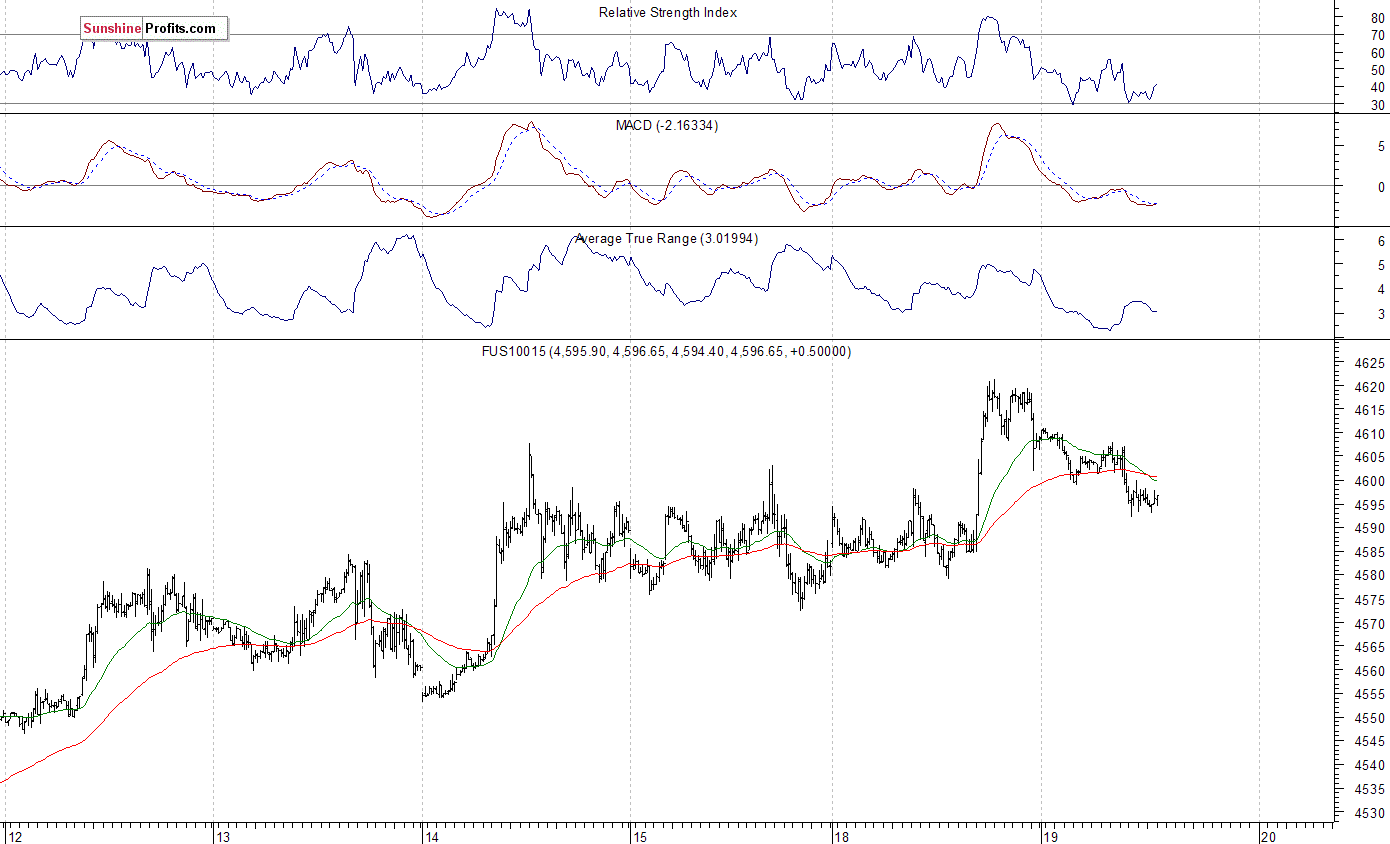
Task: Click price axis value 4565
Action: (1369, 647)
